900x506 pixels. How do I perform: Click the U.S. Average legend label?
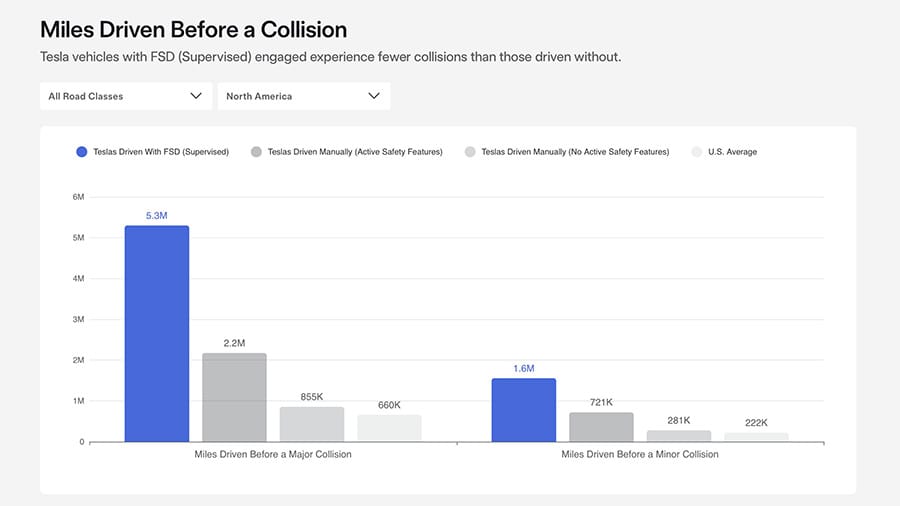tap(734, 152)
